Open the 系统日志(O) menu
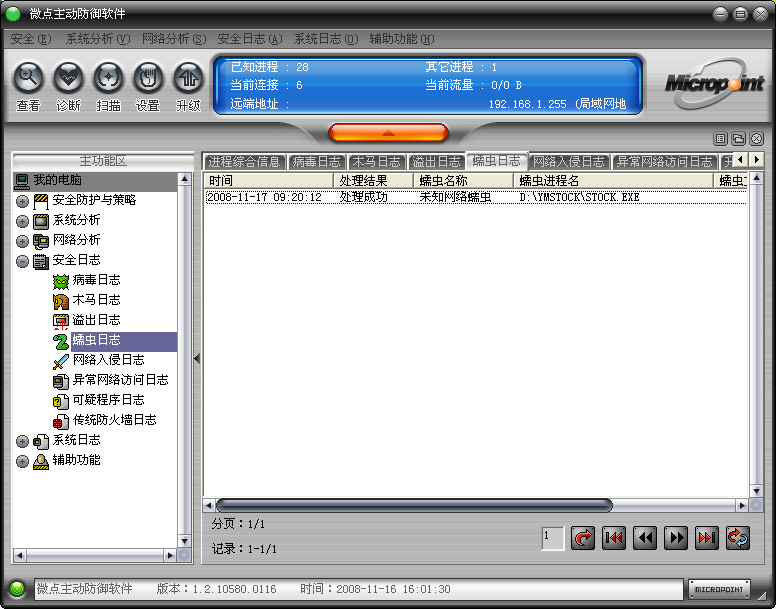This screenshot has height=609, width=776. tap(326, 39)
